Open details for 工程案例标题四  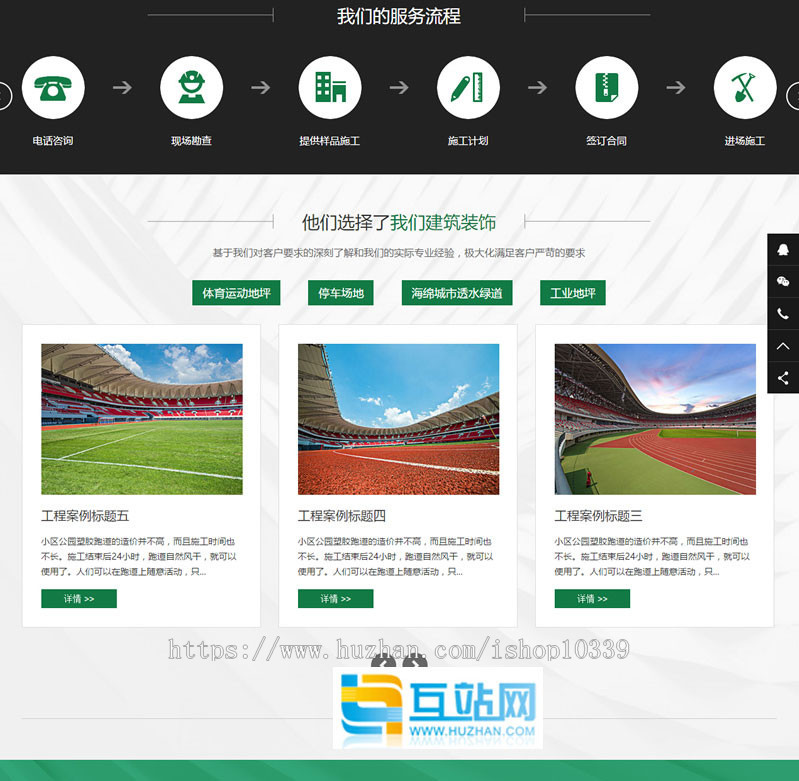[336, 599]
